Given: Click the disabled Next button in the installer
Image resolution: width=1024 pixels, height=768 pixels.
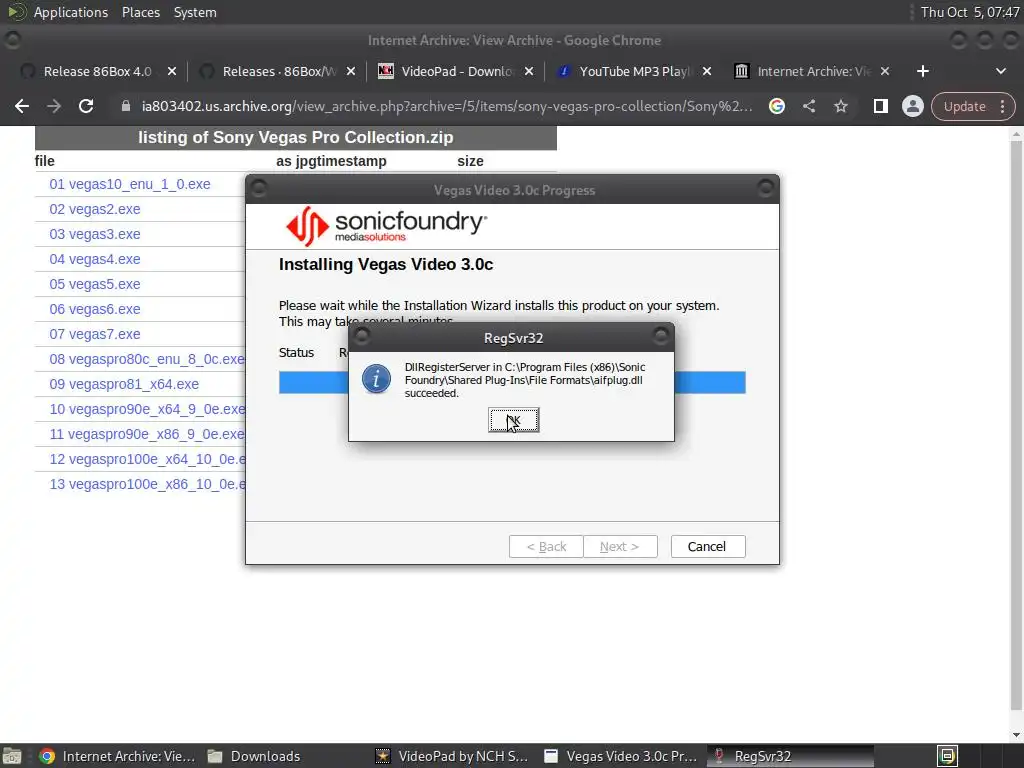Looking at the screenshot, I should coord(620,547).
